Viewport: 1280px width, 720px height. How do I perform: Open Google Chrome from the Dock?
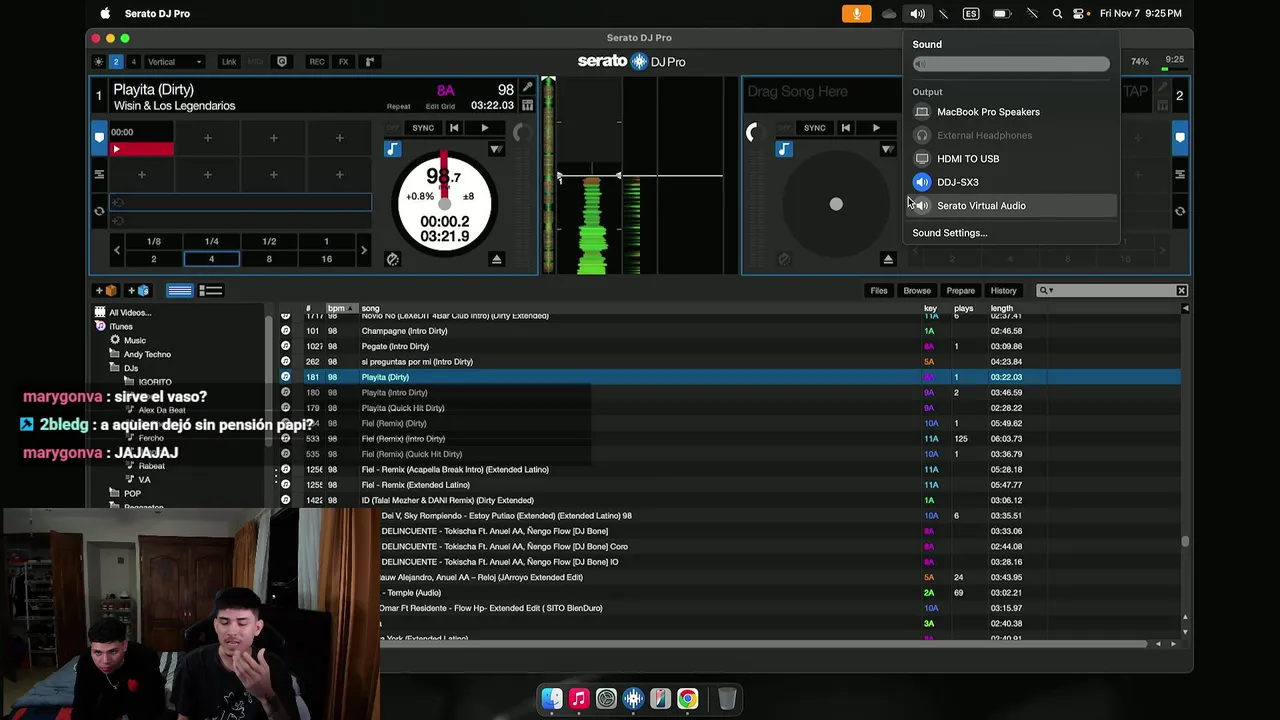click(x=687, y=699)
